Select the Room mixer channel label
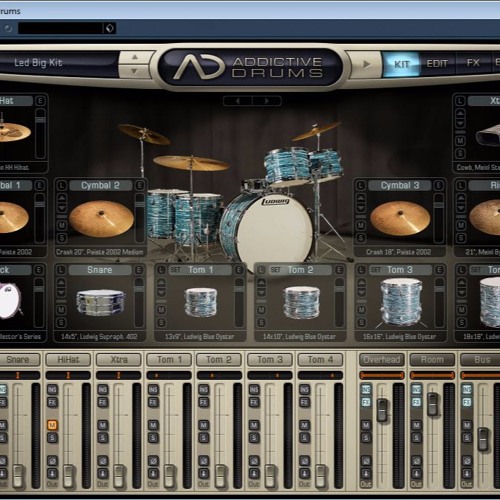 (x=432, y=360)
